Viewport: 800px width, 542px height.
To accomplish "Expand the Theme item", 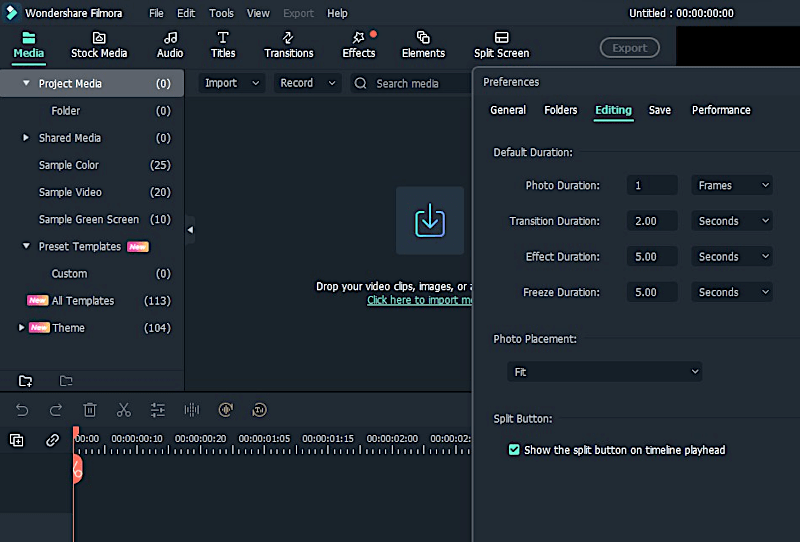I will coord(21,327).
